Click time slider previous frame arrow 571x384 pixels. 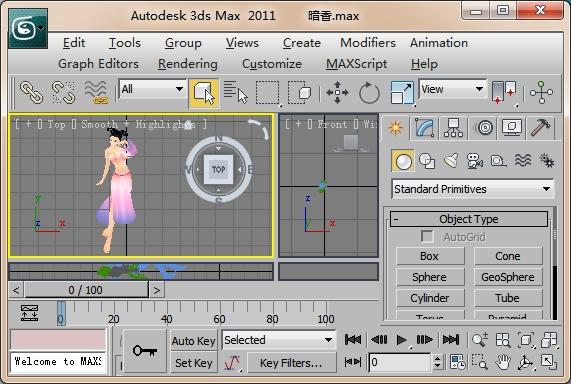(16, 290)
